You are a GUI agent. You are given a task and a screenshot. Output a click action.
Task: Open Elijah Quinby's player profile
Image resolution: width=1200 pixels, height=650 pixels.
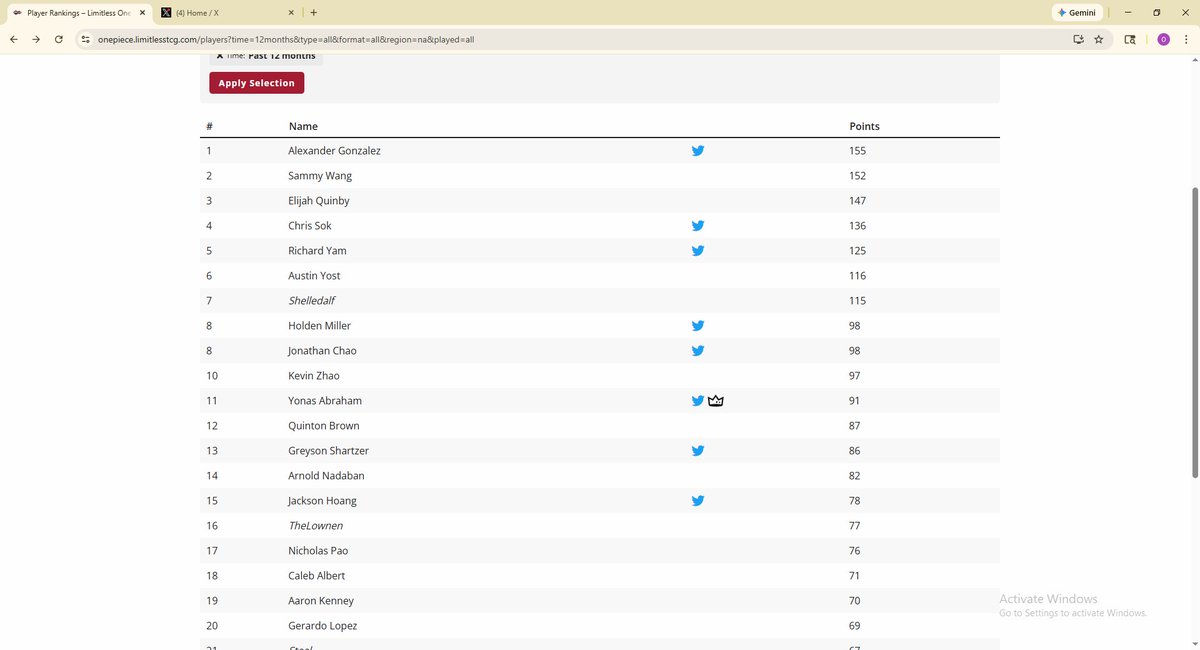(x=319, y=201)
